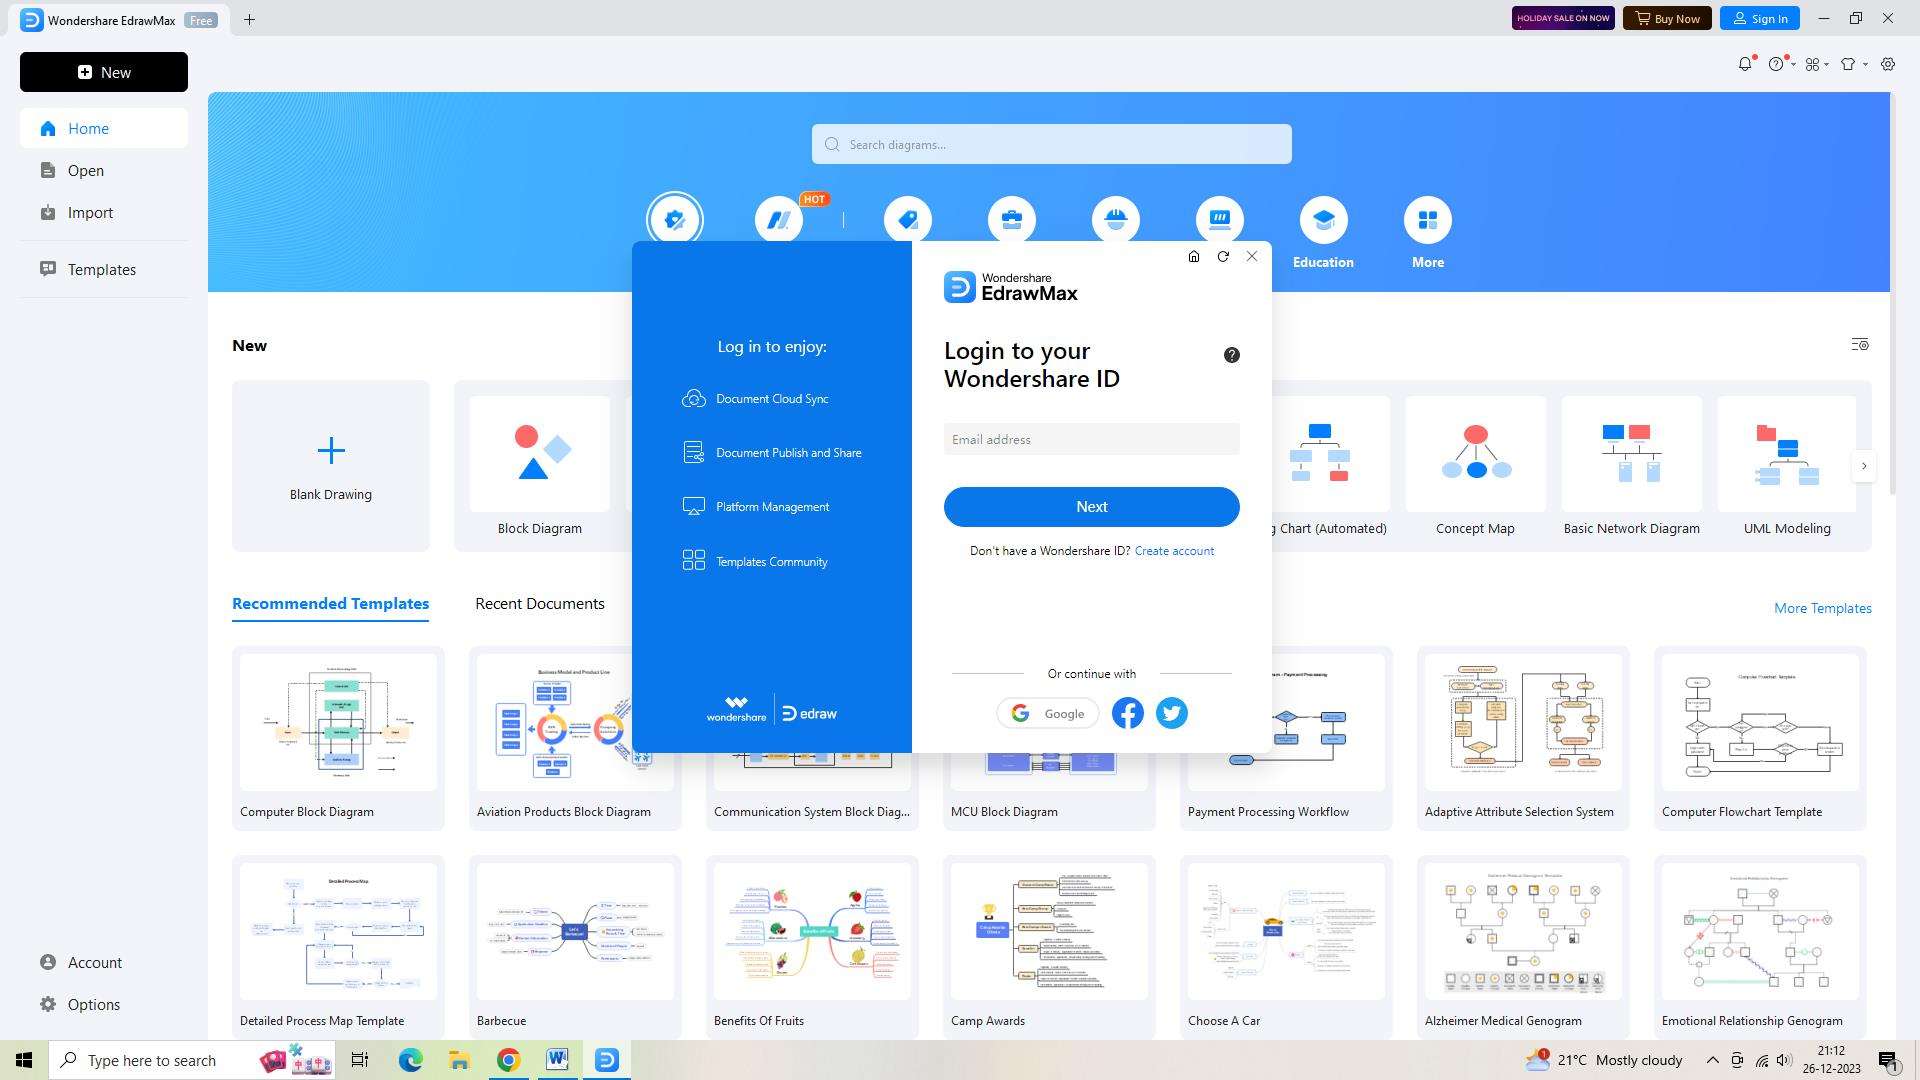This screenshot has width=1920, height=1080.
Task: Select the Email address input field
Action: click(x=1092, y=439)
